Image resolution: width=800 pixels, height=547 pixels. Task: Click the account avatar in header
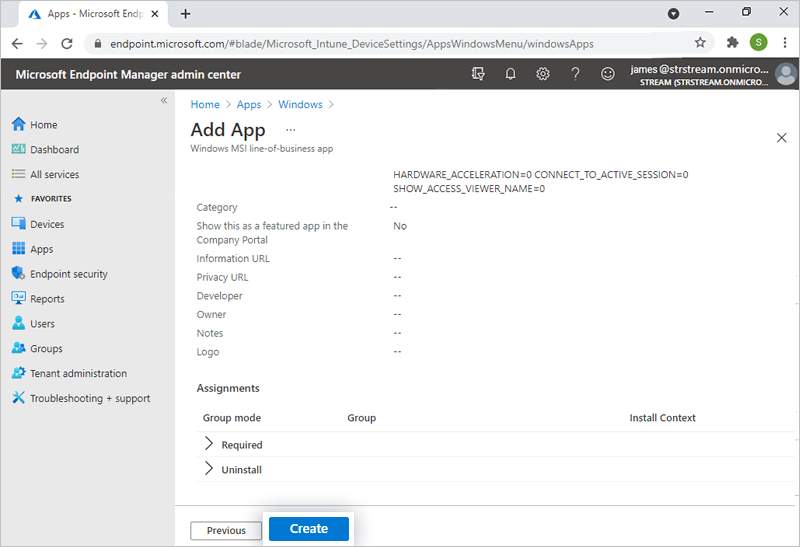785,74
